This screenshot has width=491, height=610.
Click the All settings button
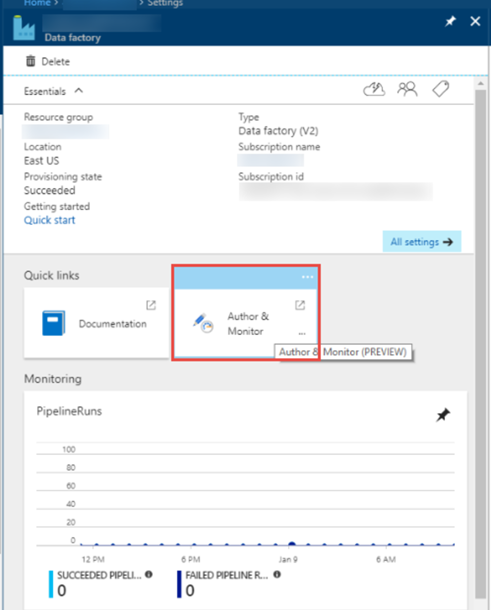click(422, 242)
